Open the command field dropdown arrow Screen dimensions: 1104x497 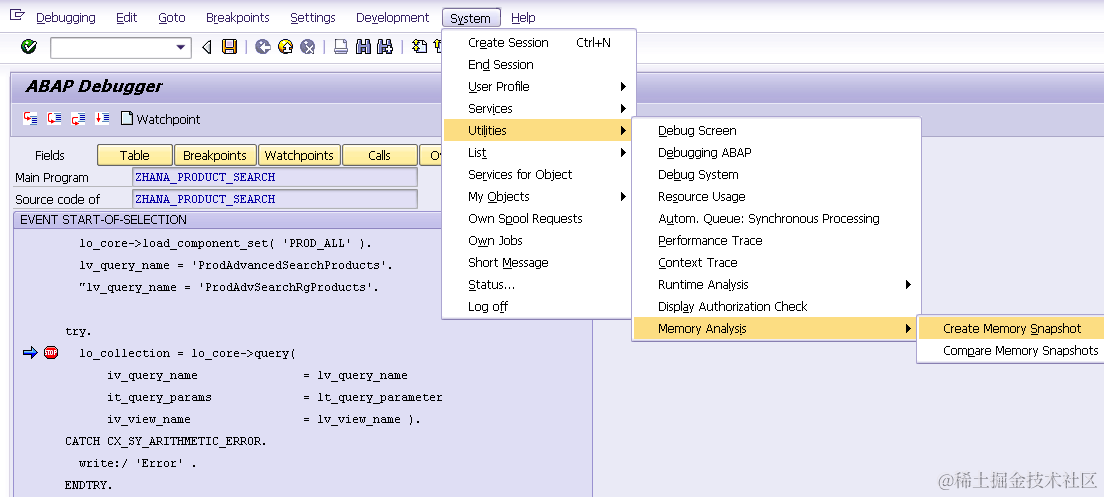click(181, 47)
